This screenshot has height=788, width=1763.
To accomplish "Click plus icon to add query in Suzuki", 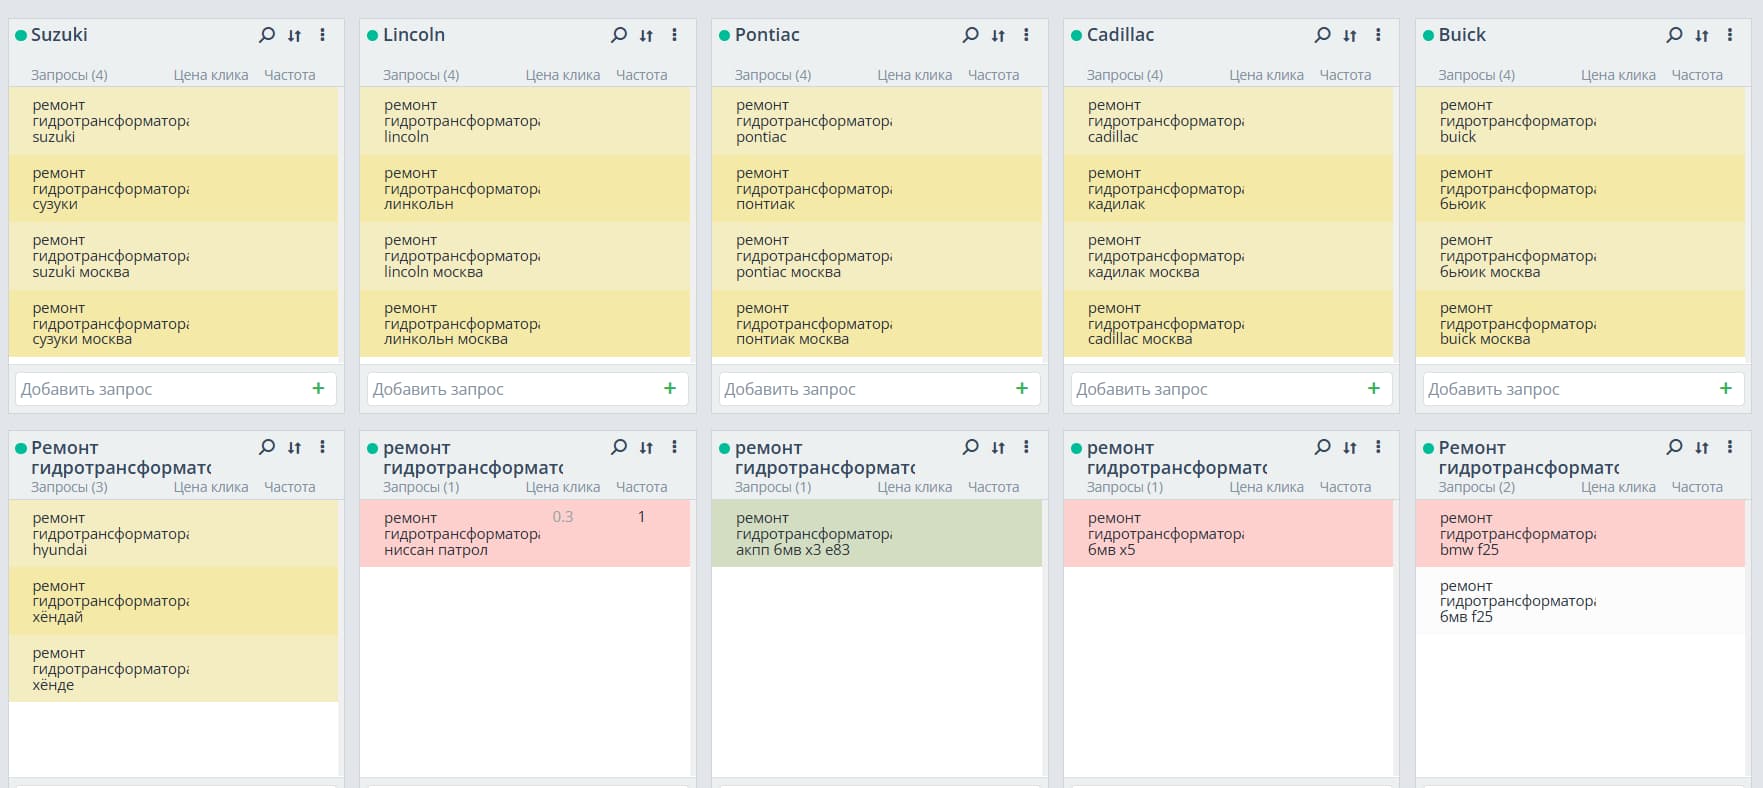I will (318, 388).
